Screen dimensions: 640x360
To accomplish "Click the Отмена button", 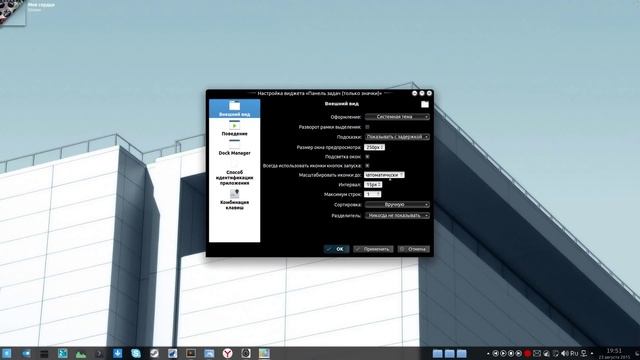I will point(413,249).
